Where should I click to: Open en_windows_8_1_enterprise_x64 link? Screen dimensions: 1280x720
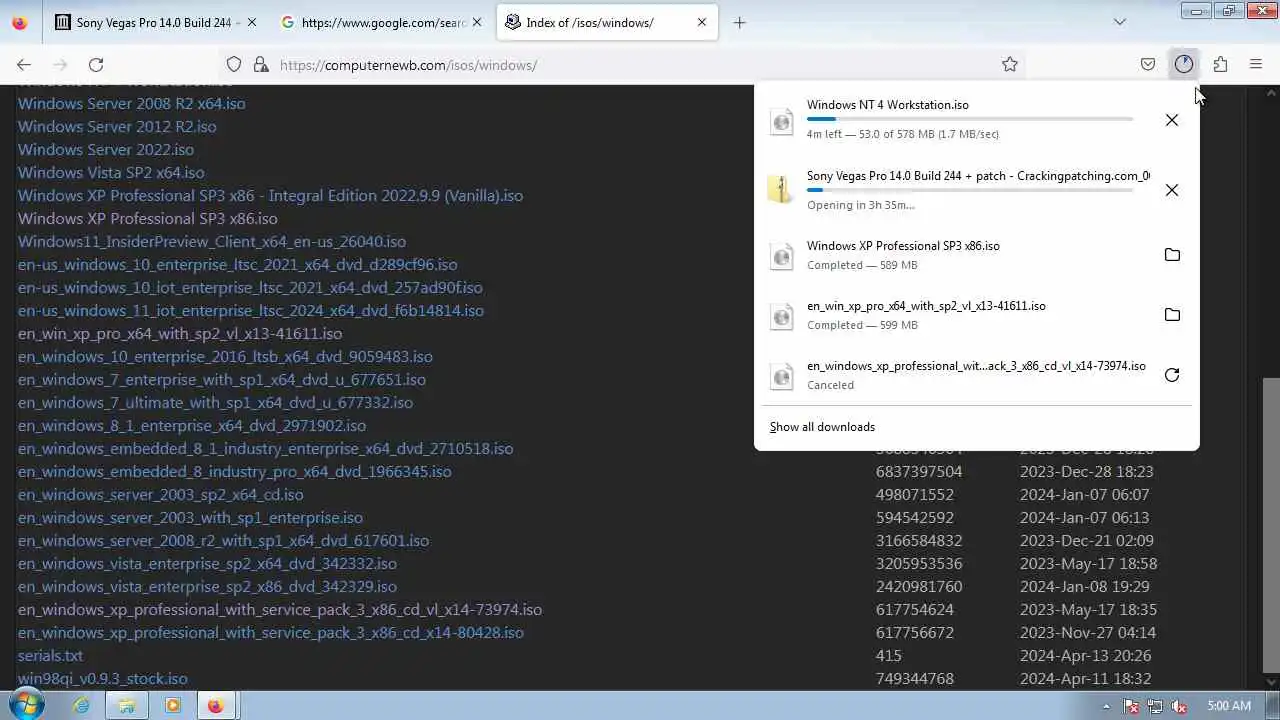(192, 425)
